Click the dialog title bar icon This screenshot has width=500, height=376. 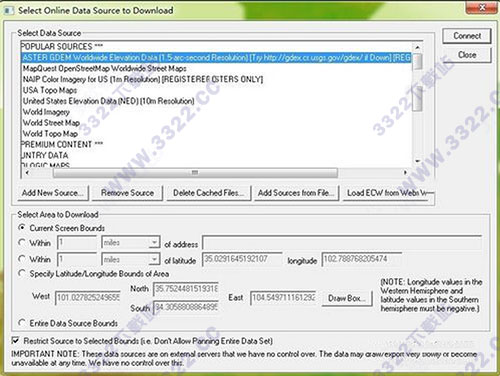pyautogui.click(x=9, y=10)
